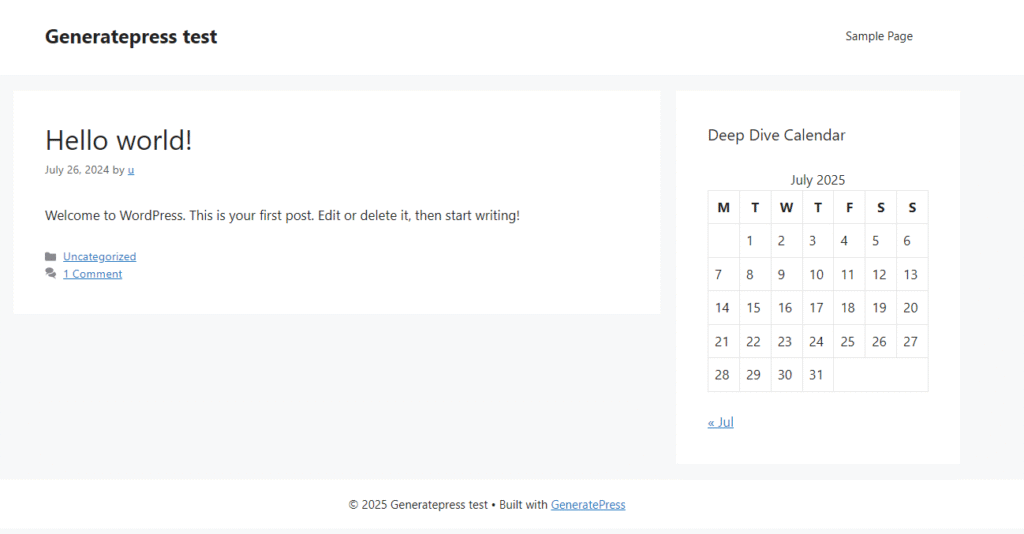1024x534 pixels.
Task: Click the Welcome to WordPress post paragraph
Action: [x=282, y=215]
